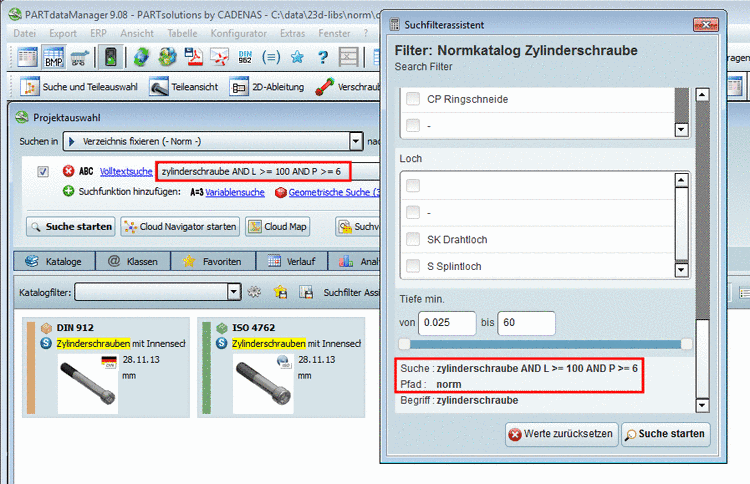Check the blank first option in Loch list
The image size is (750, 484).
click(x=412, y=185)
